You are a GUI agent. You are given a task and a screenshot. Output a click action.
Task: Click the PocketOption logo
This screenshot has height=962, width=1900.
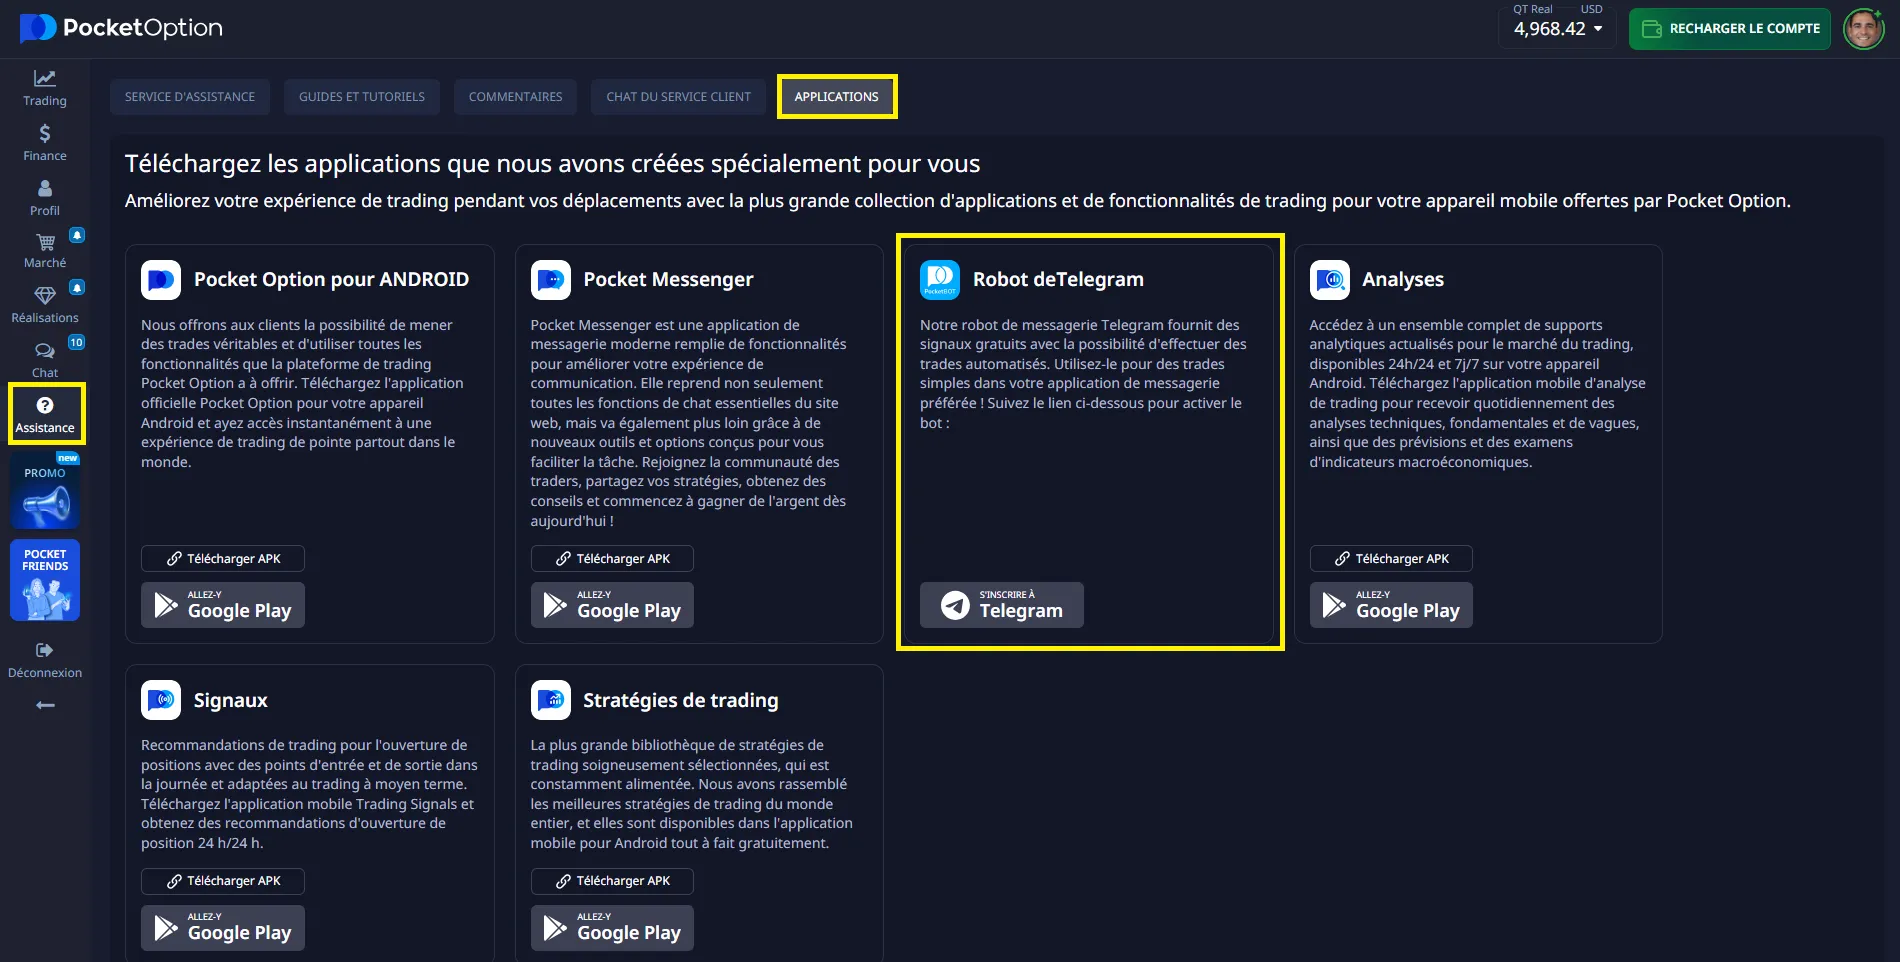(x=121, y=28)
